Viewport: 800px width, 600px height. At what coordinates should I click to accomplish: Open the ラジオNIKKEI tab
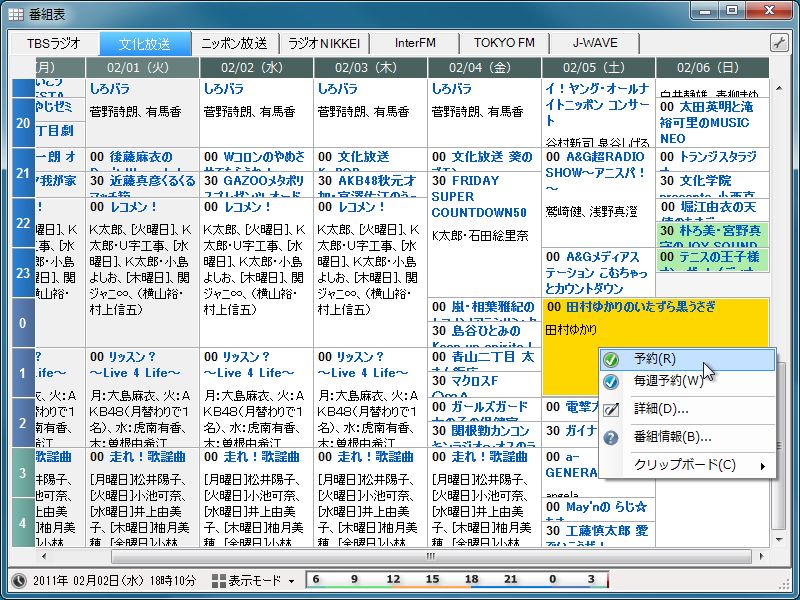point(324,43)
